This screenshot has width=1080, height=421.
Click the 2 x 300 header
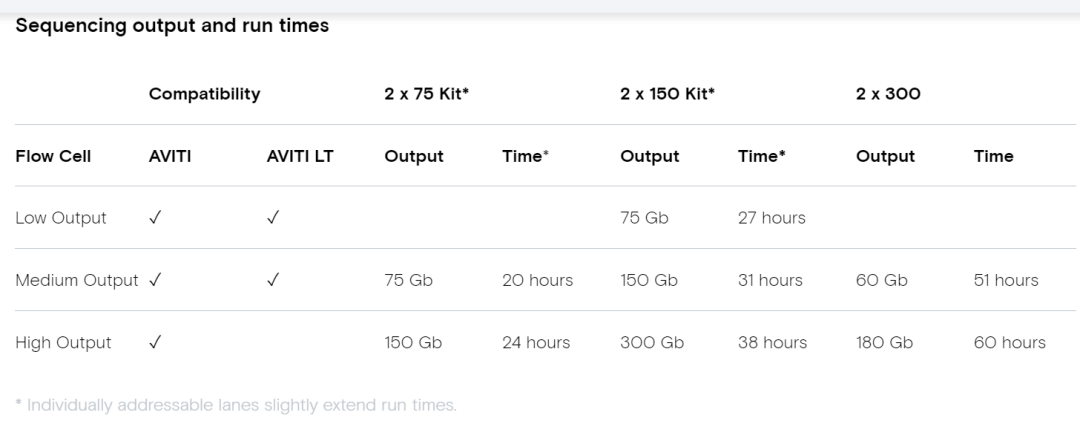888,94
